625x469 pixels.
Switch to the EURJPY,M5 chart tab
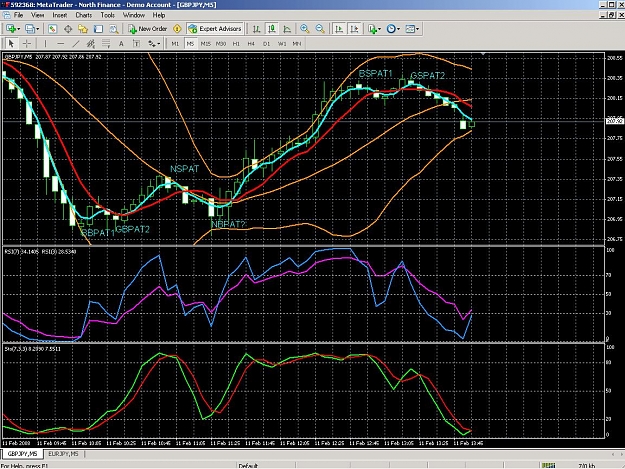(x=63, y=454)
